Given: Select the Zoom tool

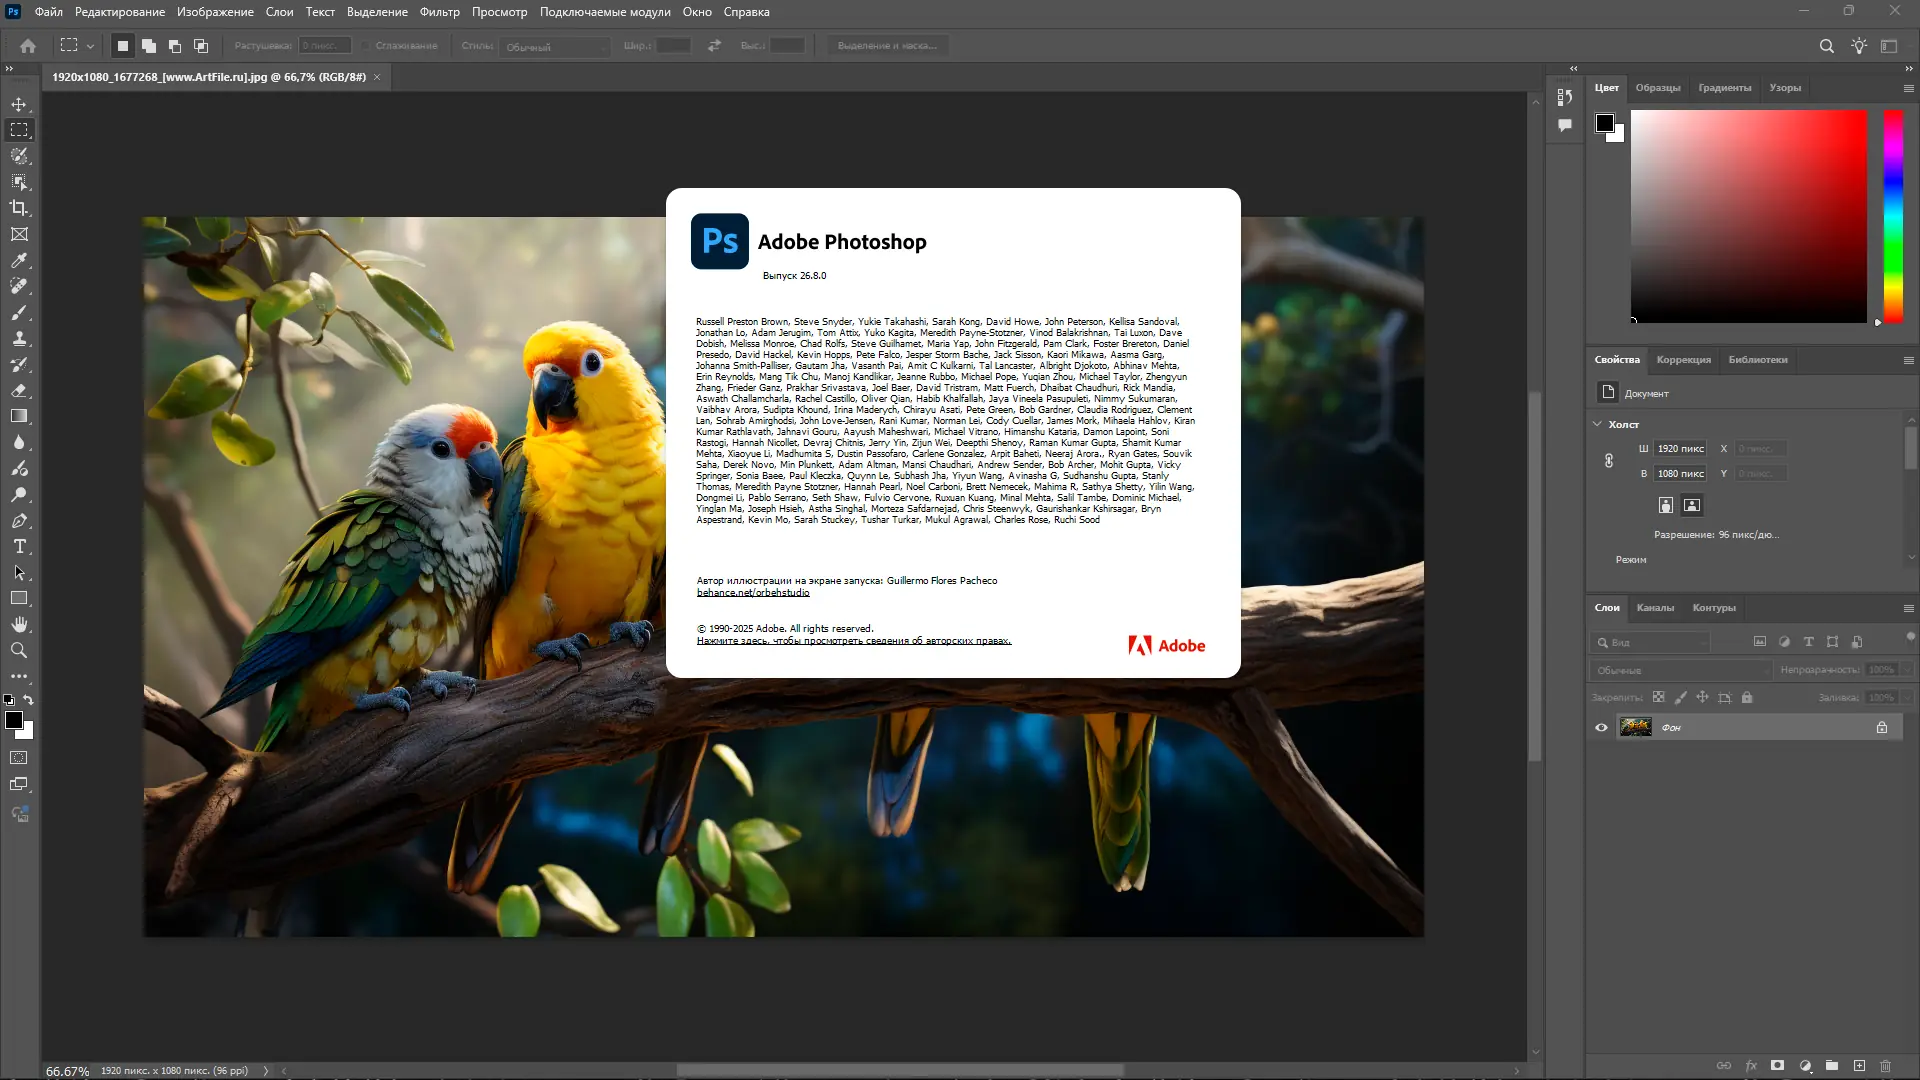Looking at the screenshot, I should (19, 651).
